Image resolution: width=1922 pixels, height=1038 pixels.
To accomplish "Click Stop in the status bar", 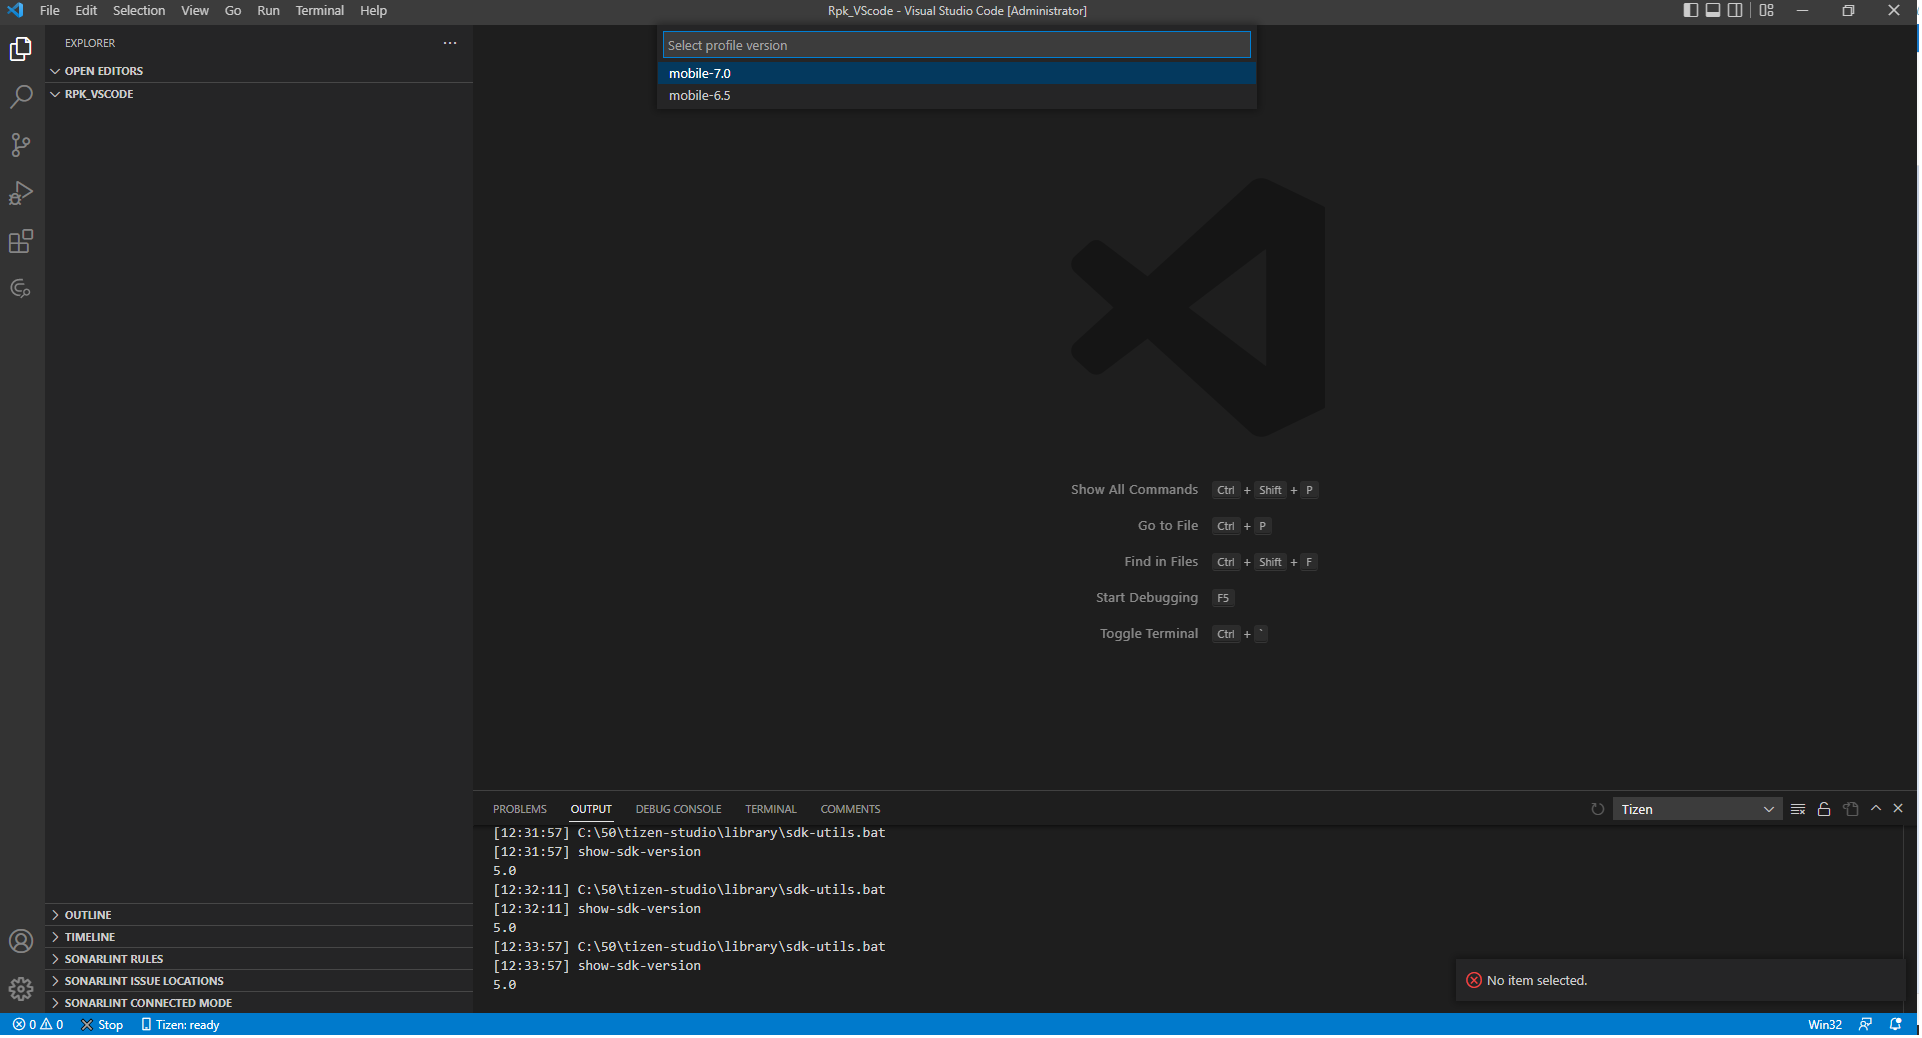I will (103, 1025).
